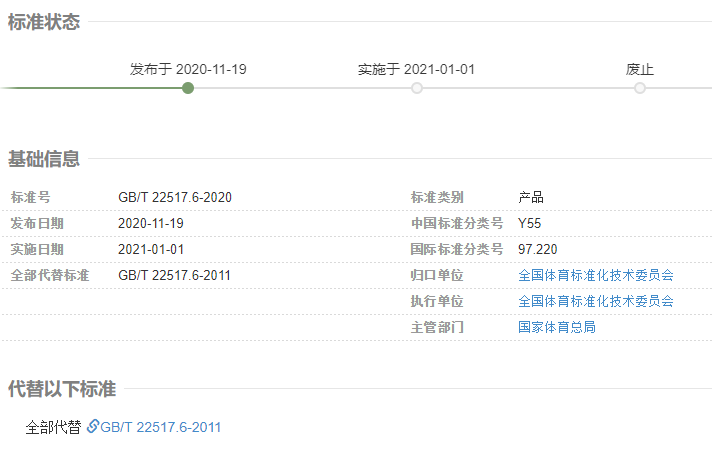Viewport: 712px width, 449px height.
Task: Click the 中国标准分类号 value Y55
Action: (530, 223)
